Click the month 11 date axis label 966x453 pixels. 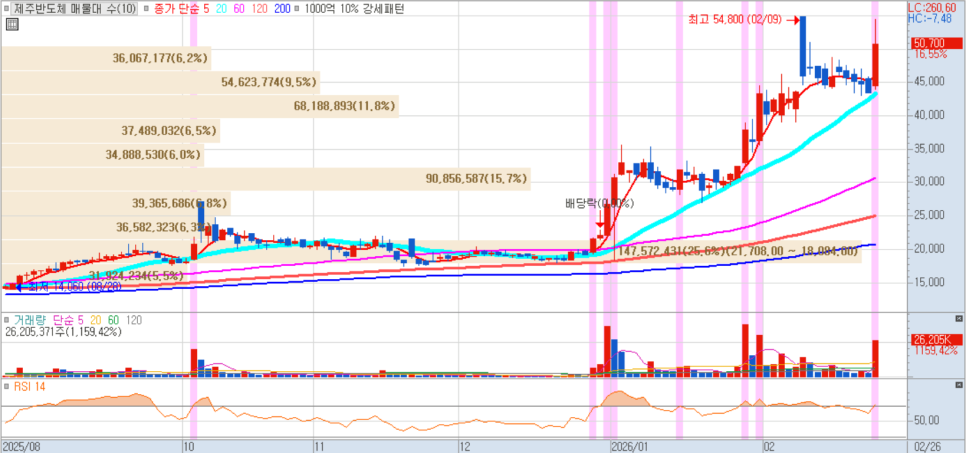pyautogui.click(x=319, y=446)
